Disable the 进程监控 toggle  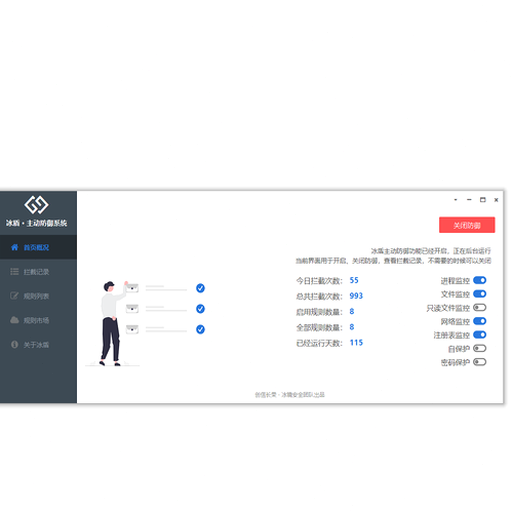tap(480, 280)
